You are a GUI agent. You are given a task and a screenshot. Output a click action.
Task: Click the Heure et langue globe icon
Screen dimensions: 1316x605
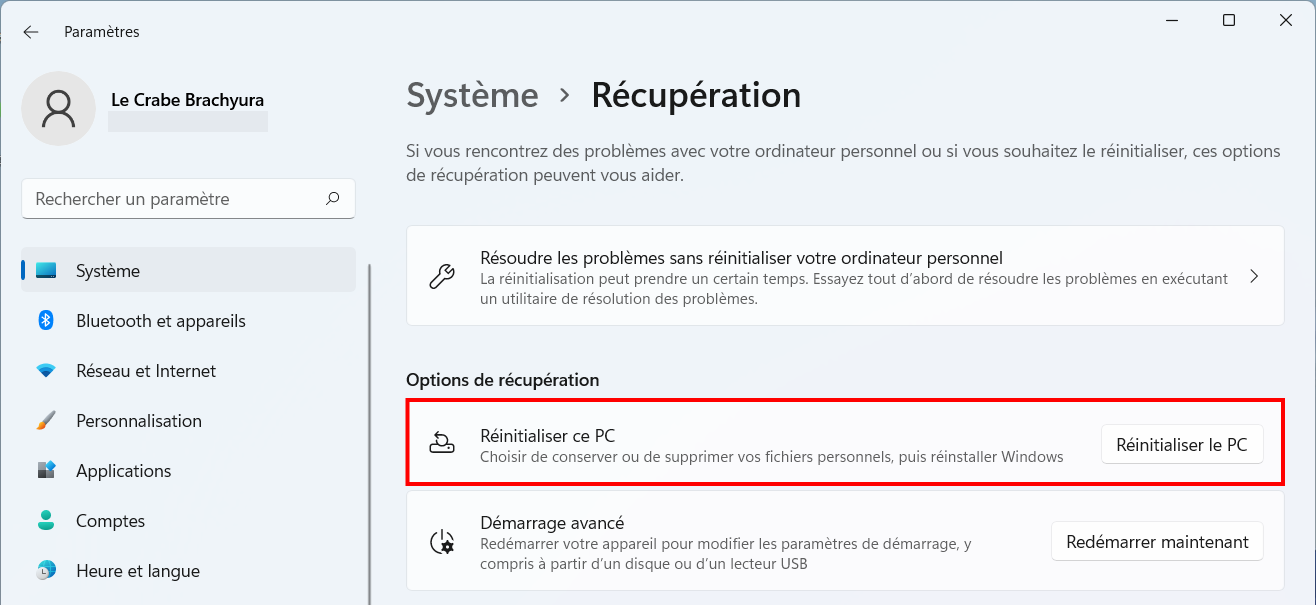(46, 570)
